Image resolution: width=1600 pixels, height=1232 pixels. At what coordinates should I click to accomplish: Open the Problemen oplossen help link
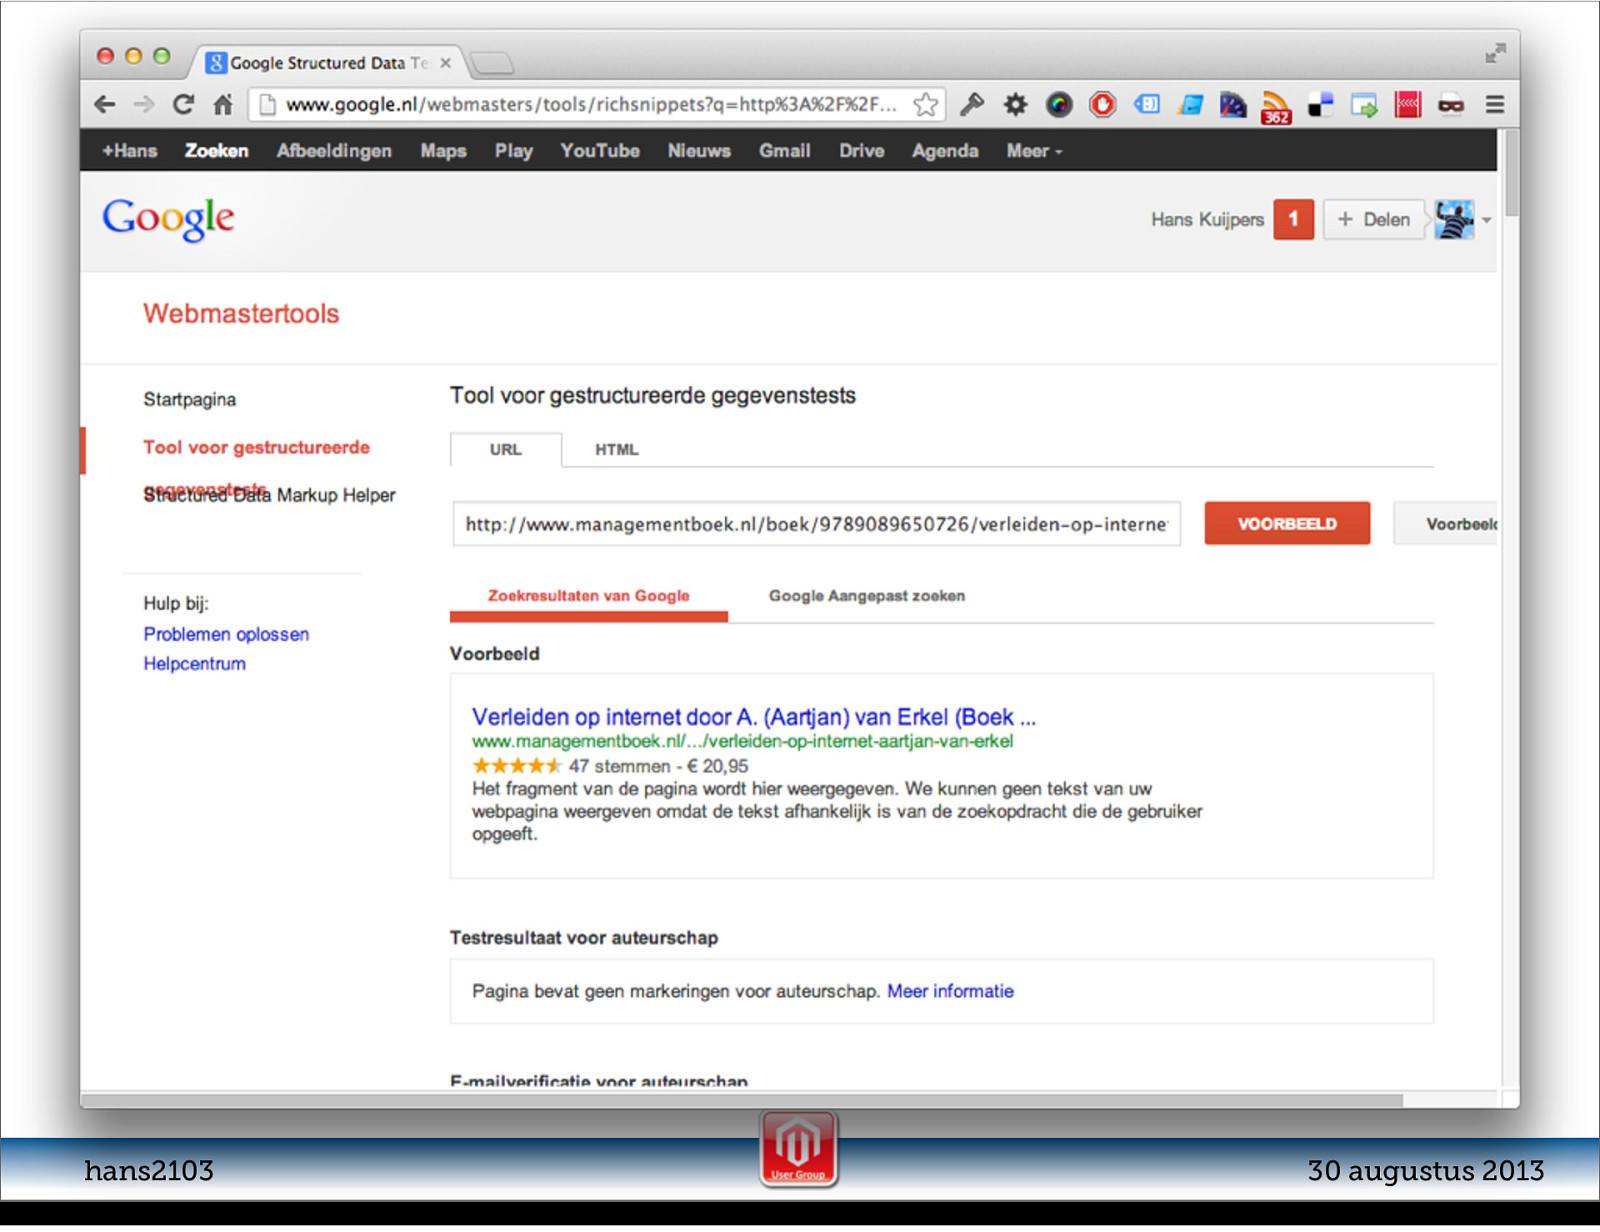[226, 634]
